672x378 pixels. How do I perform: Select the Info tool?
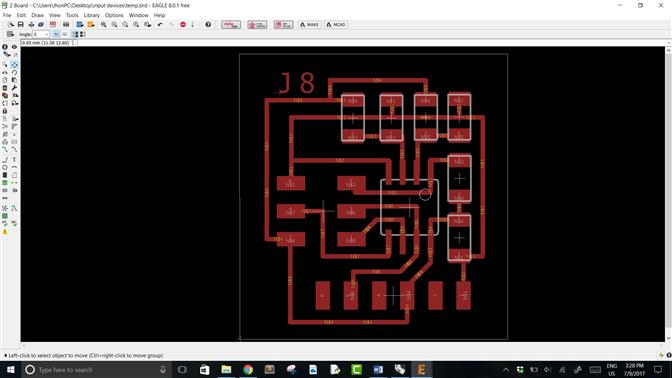coord(5,47)
